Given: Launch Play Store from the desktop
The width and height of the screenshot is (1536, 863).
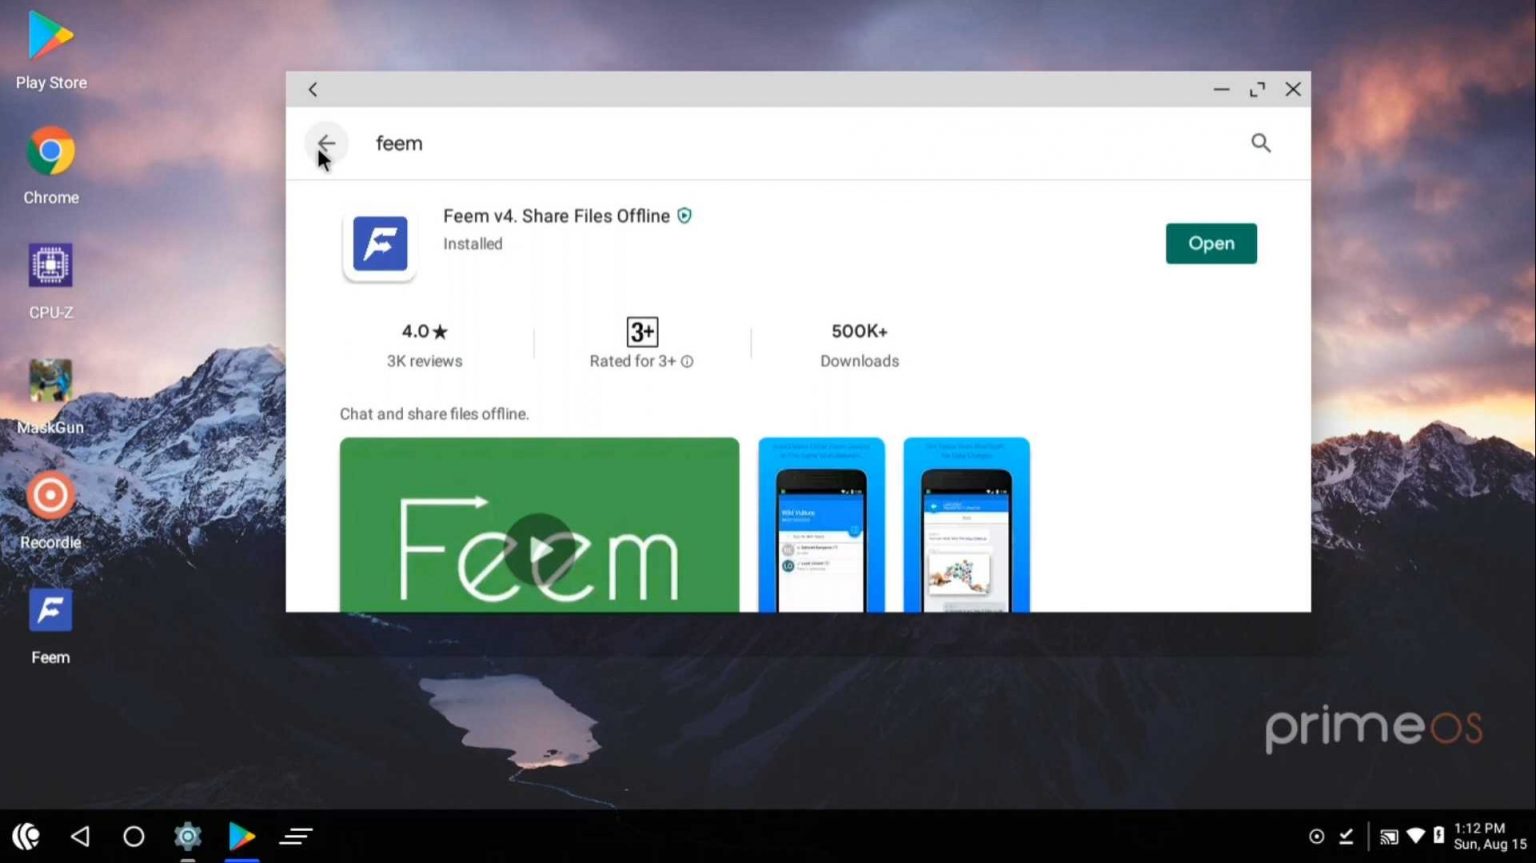Looking at the screenshot, I should coord(50,36).
